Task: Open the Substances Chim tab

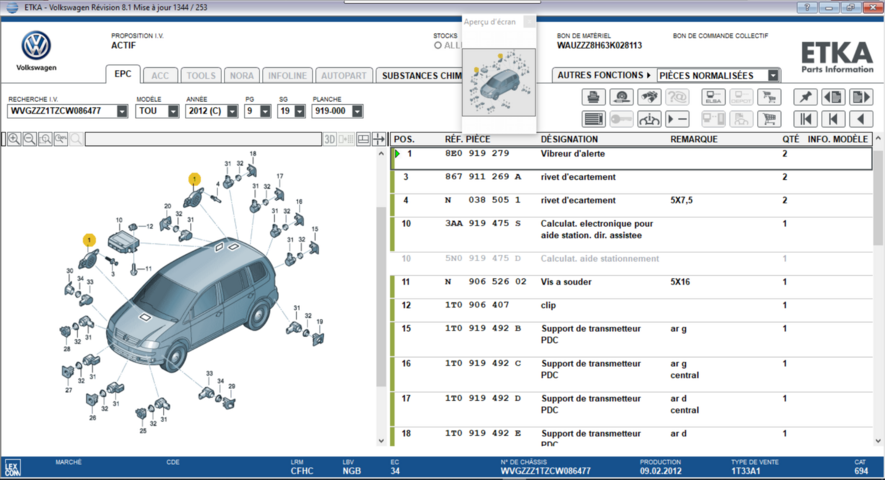Action: click(420, 76)
